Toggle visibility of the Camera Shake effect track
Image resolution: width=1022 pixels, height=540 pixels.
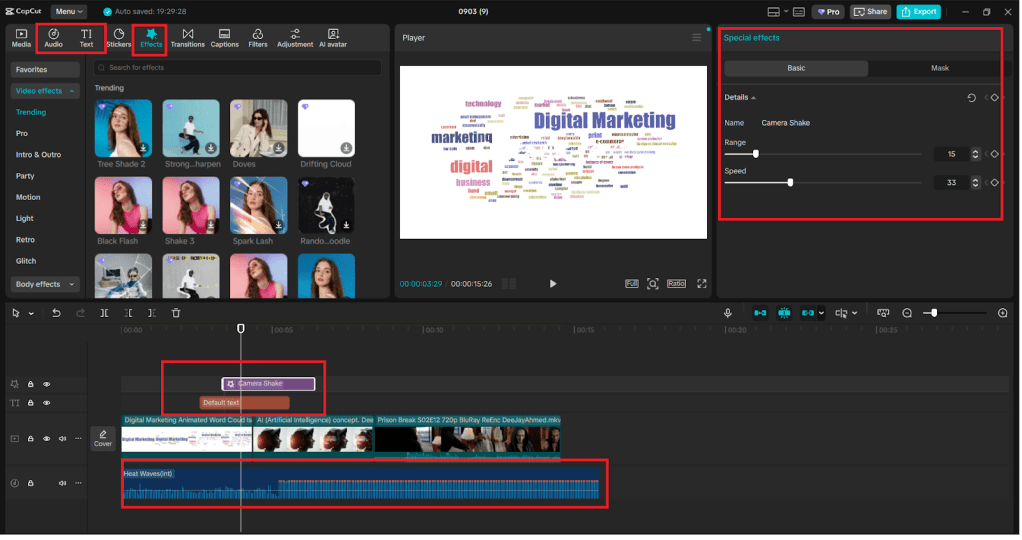click(46, 384)
